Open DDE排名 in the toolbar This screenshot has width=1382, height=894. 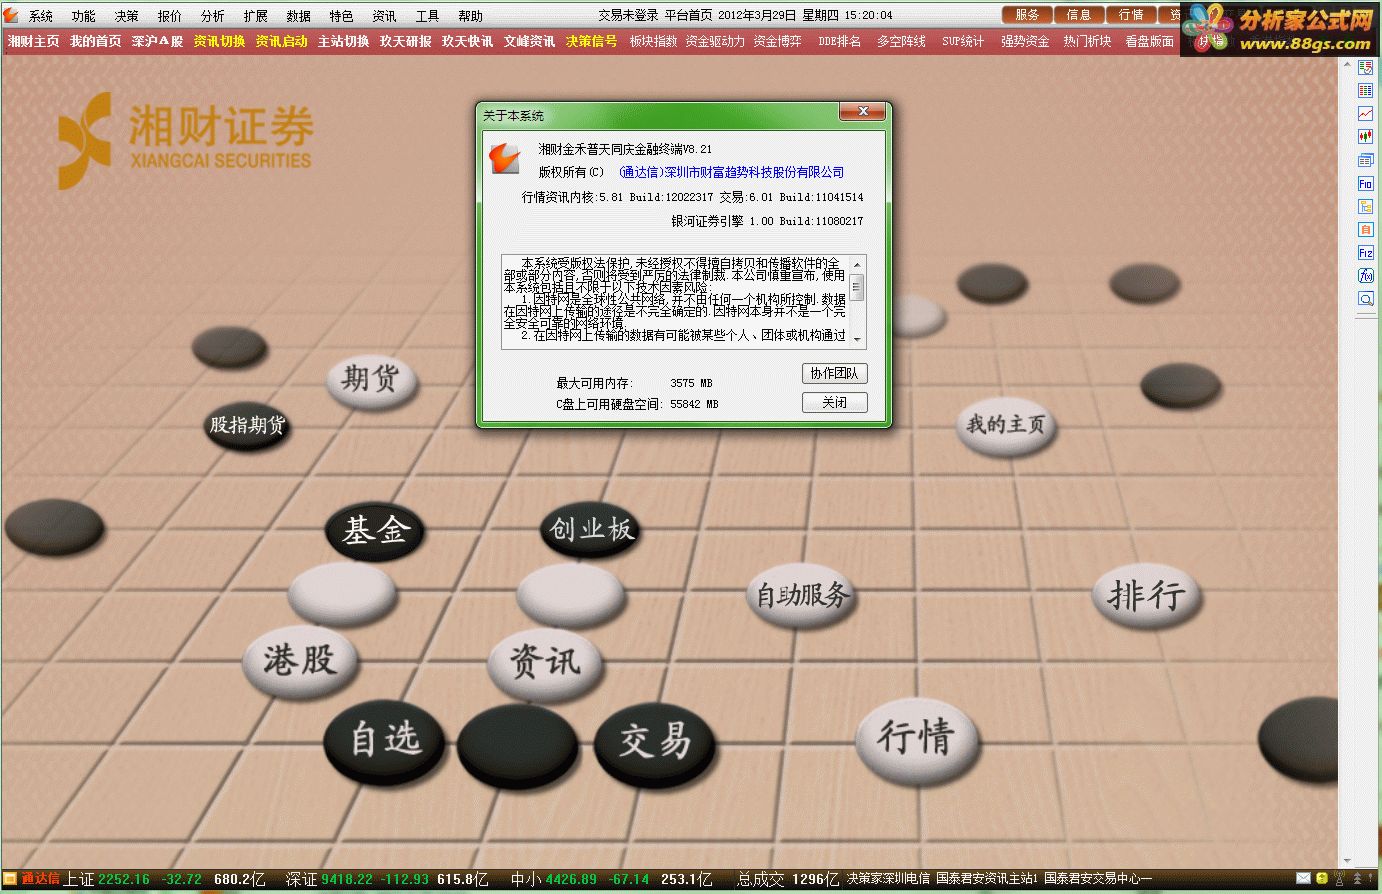(x=839, y=41)
